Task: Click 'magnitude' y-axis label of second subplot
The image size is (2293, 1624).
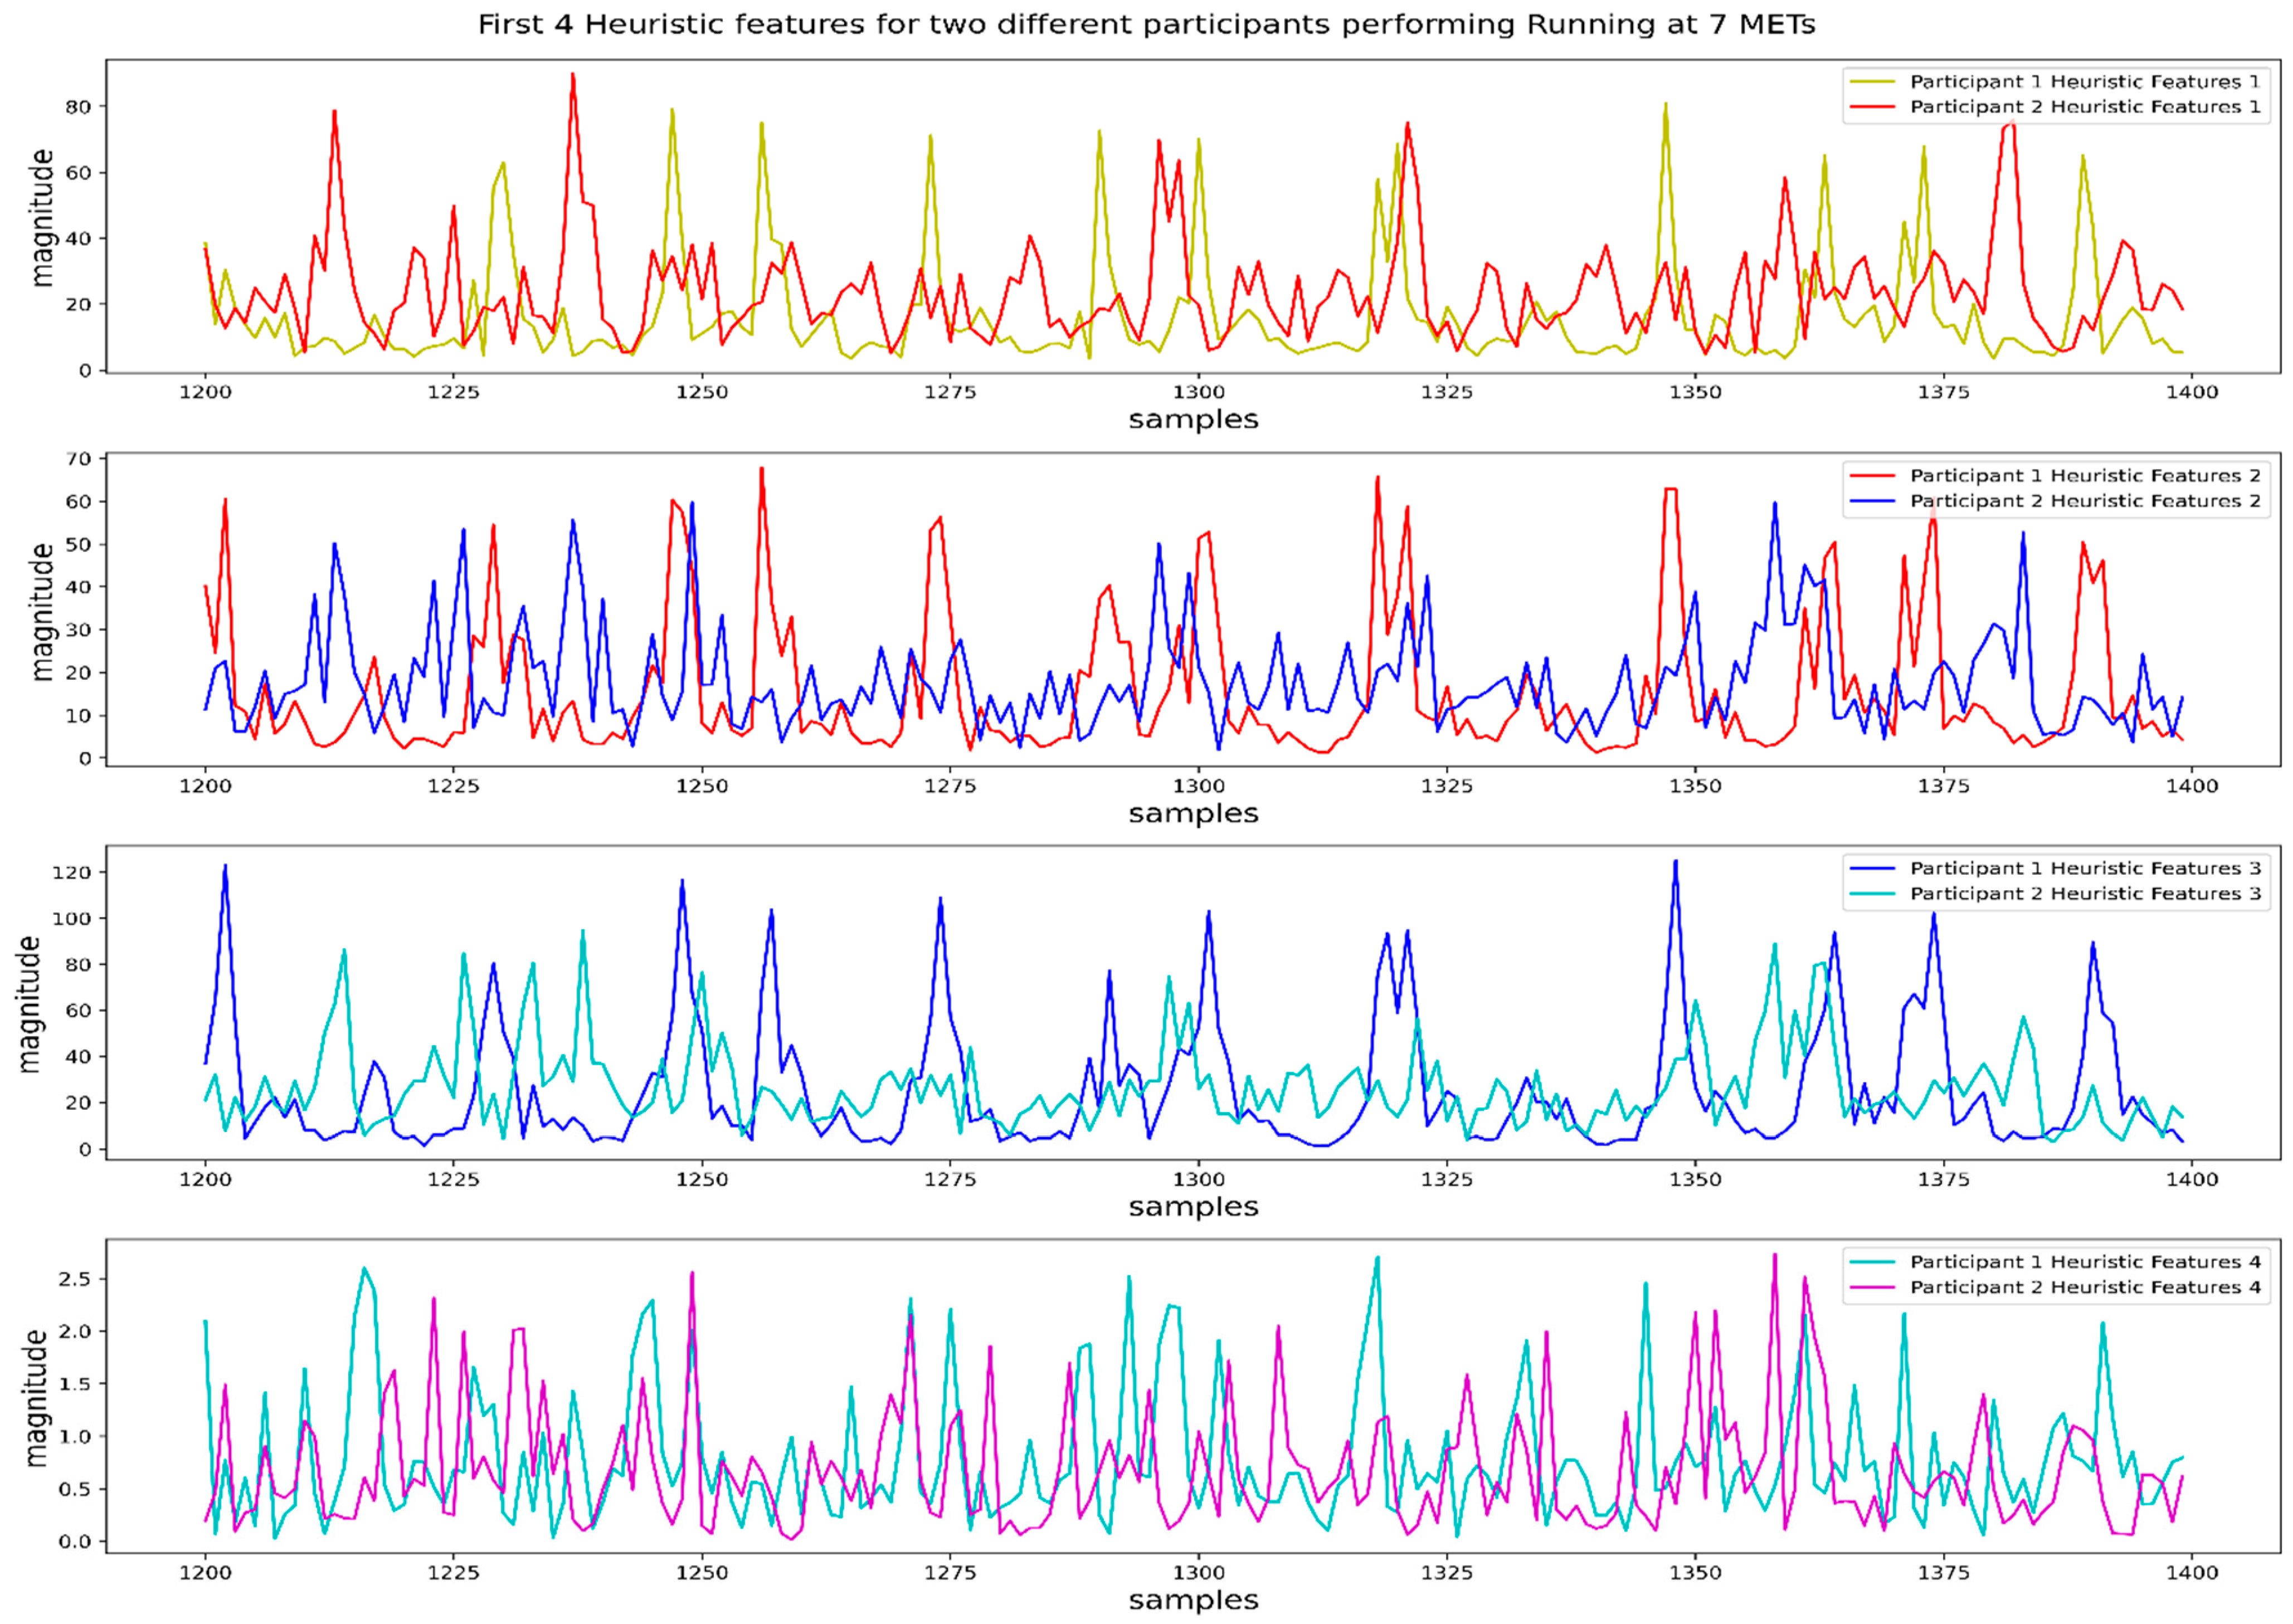Action: click(42, 612)
